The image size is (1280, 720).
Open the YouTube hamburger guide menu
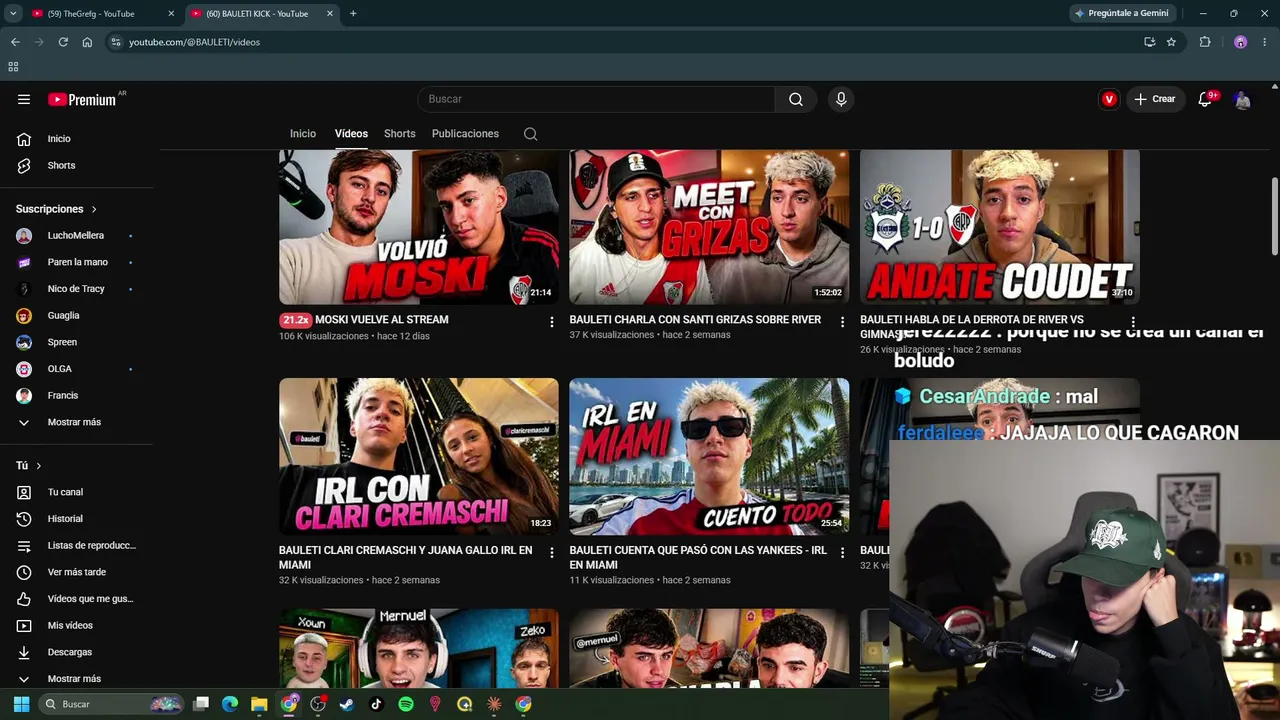point(24,99)
